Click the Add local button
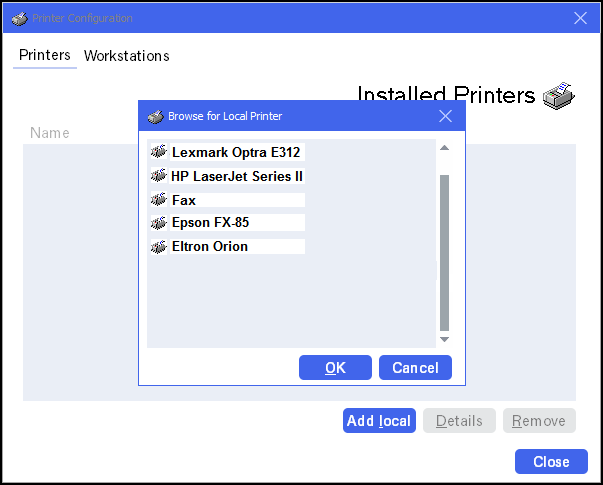The width and height of the screenshot is (603, 485). coord(379,421)
